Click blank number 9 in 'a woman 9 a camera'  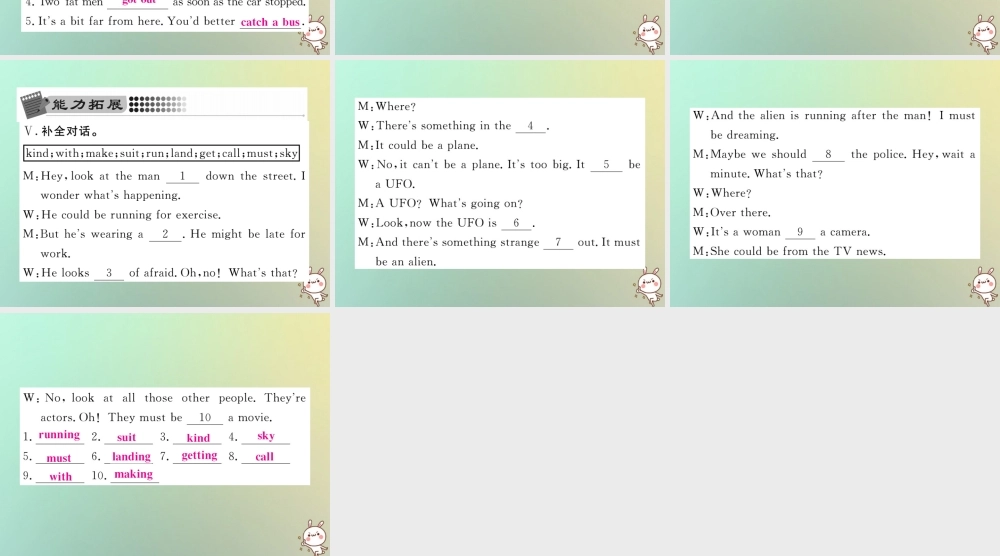800,233
